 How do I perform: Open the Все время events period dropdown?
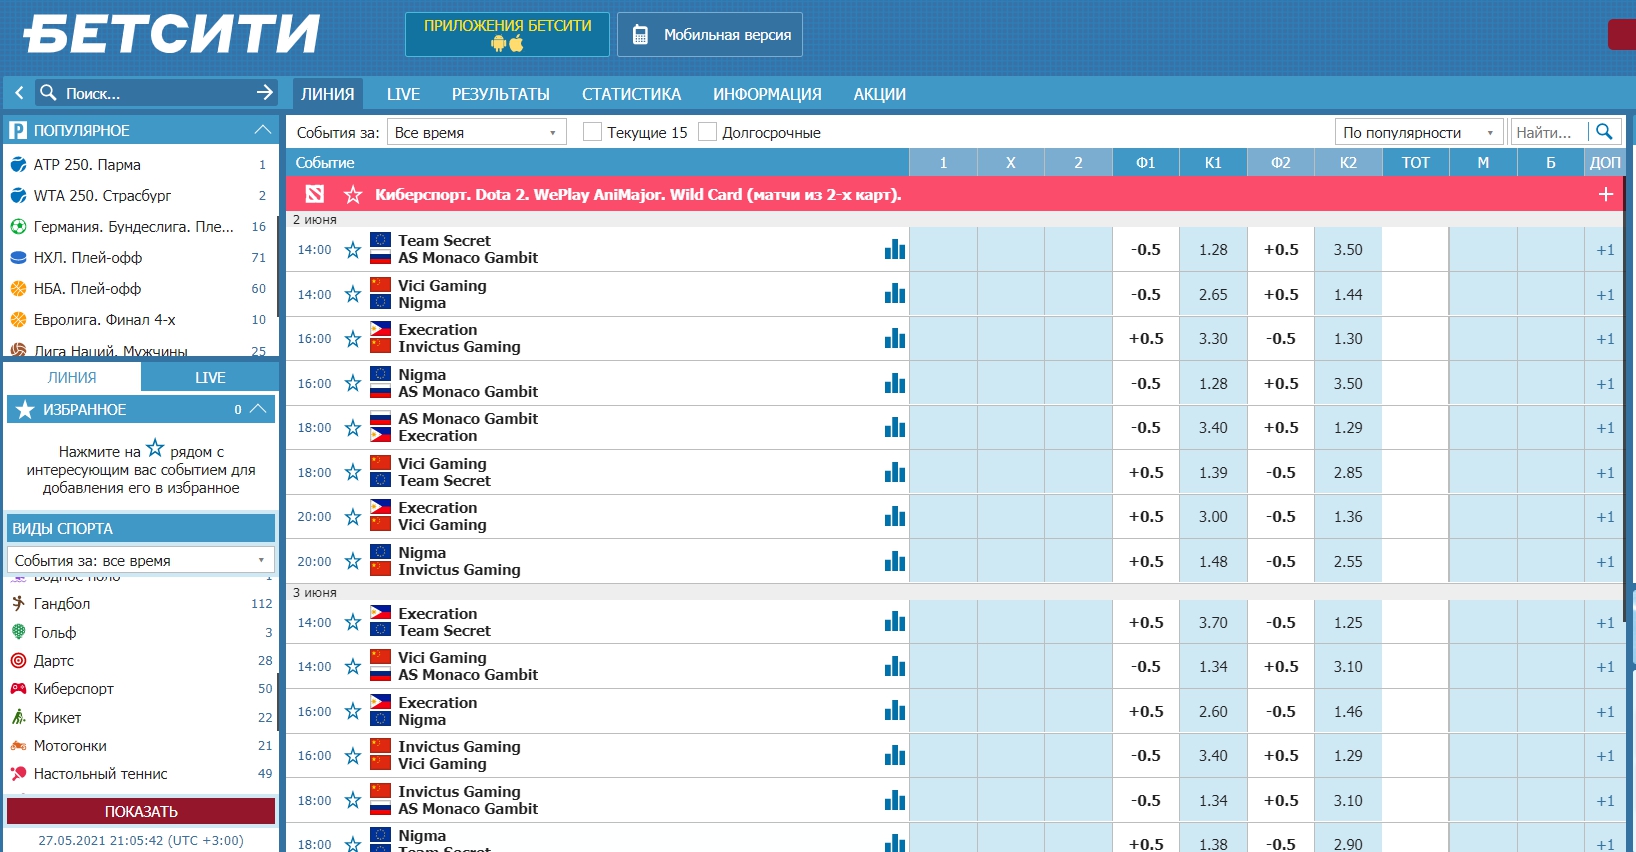pyautogui.click(x=476, y=132)
